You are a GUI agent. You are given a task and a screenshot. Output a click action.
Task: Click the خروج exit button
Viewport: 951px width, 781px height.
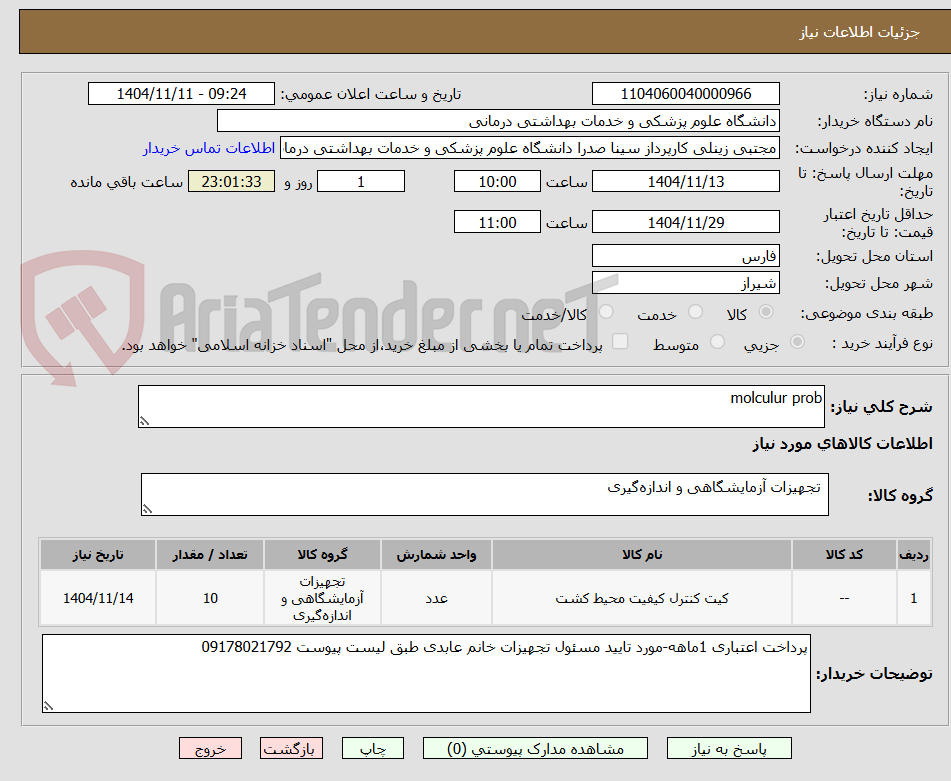(210, 748)
